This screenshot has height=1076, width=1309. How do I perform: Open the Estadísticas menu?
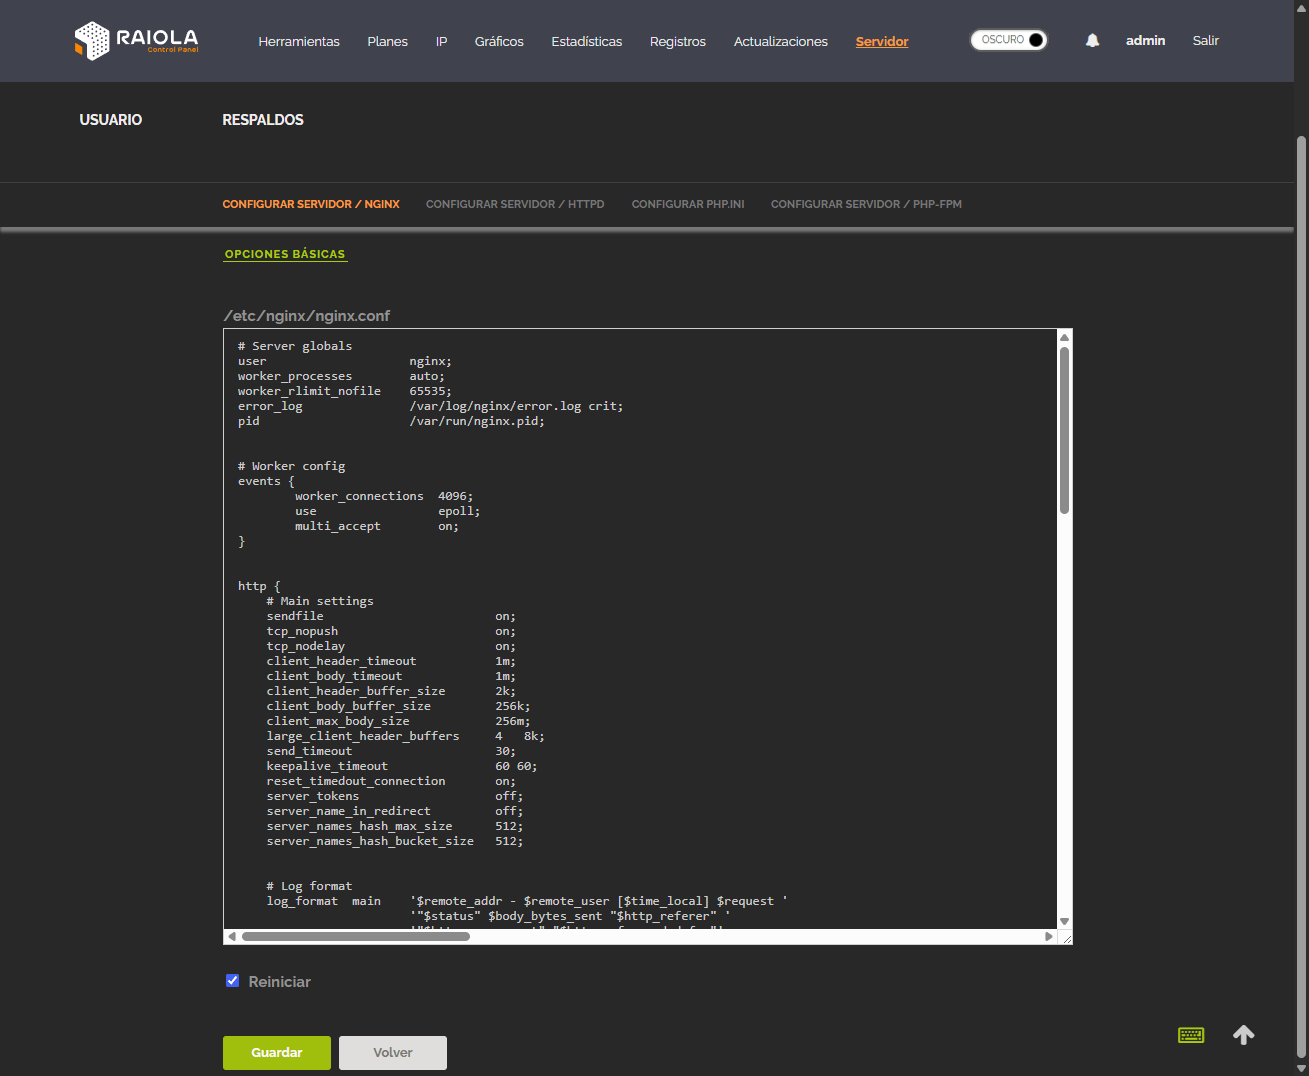(x=587, y=41)
